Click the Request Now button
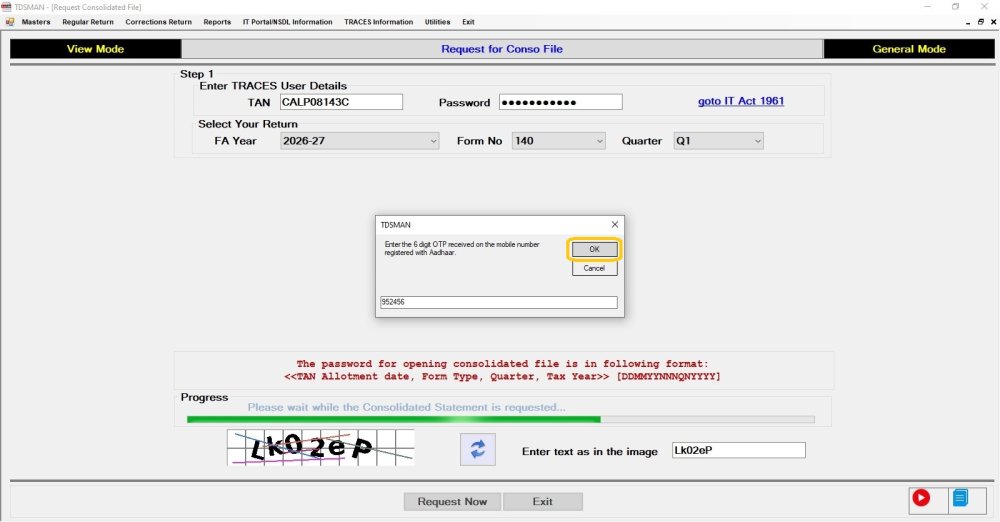 click(452, 502)
